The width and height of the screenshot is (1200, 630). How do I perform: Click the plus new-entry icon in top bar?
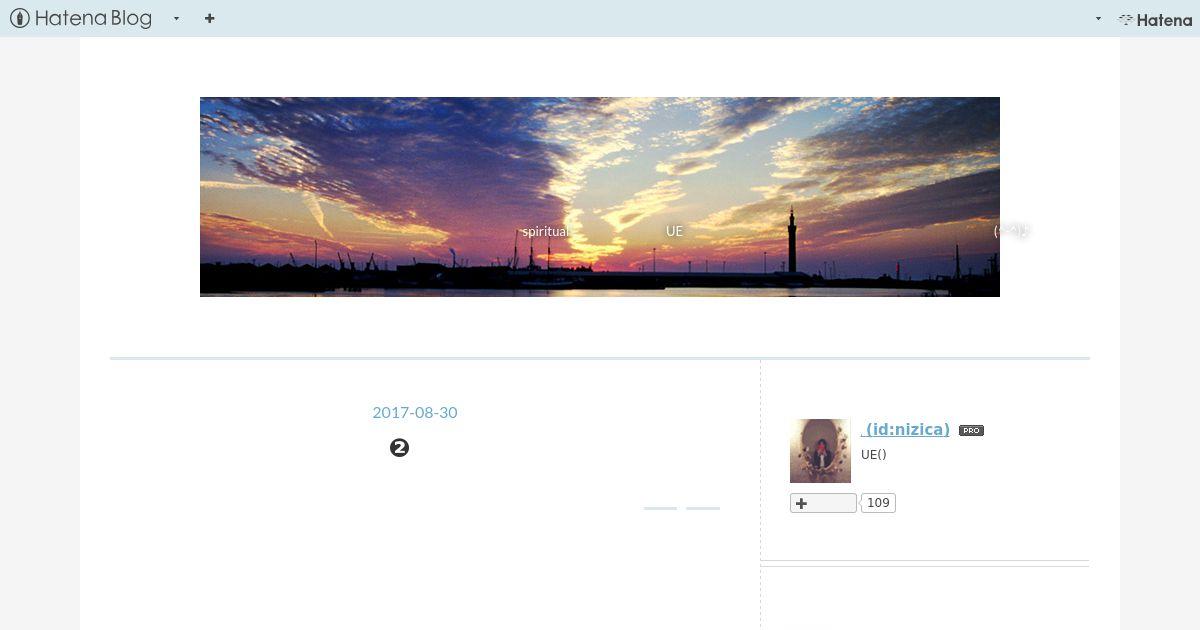[209, 18]
